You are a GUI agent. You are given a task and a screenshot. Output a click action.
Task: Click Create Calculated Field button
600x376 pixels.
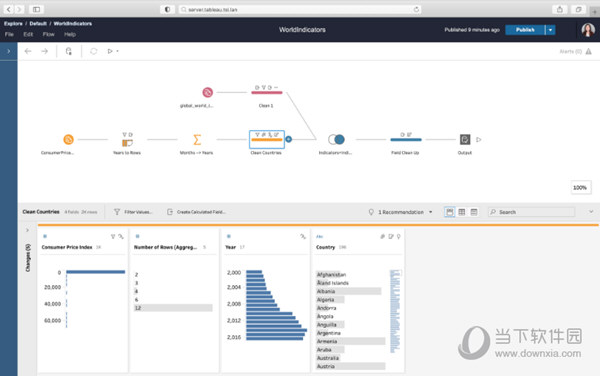click(196, 212)
